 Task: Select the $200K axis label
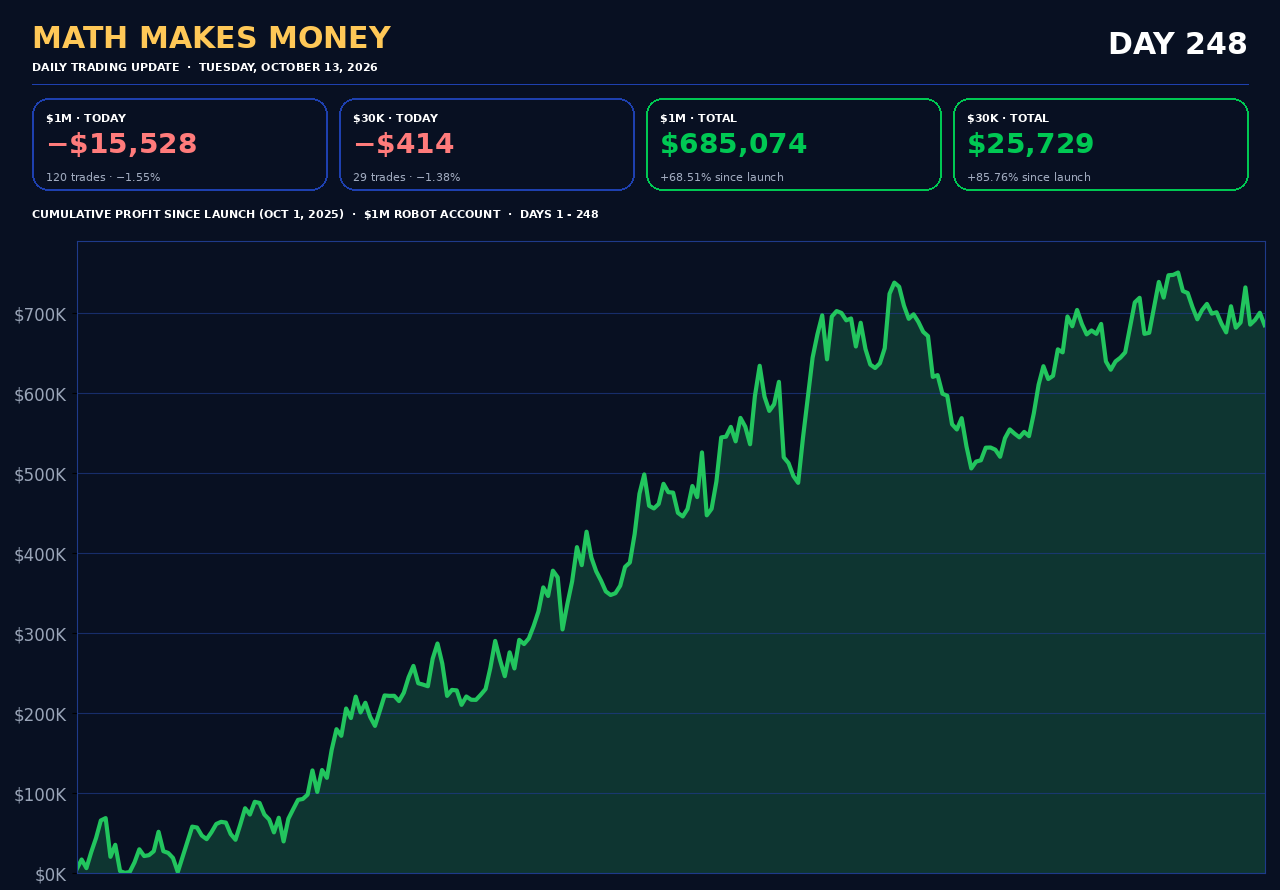coord(40,715)
